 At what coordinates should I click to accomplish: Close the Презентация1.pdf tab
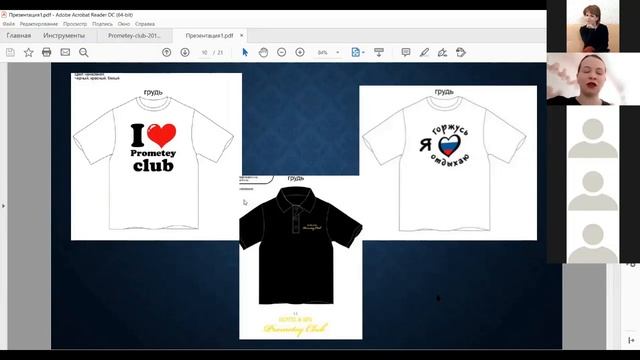242,36
